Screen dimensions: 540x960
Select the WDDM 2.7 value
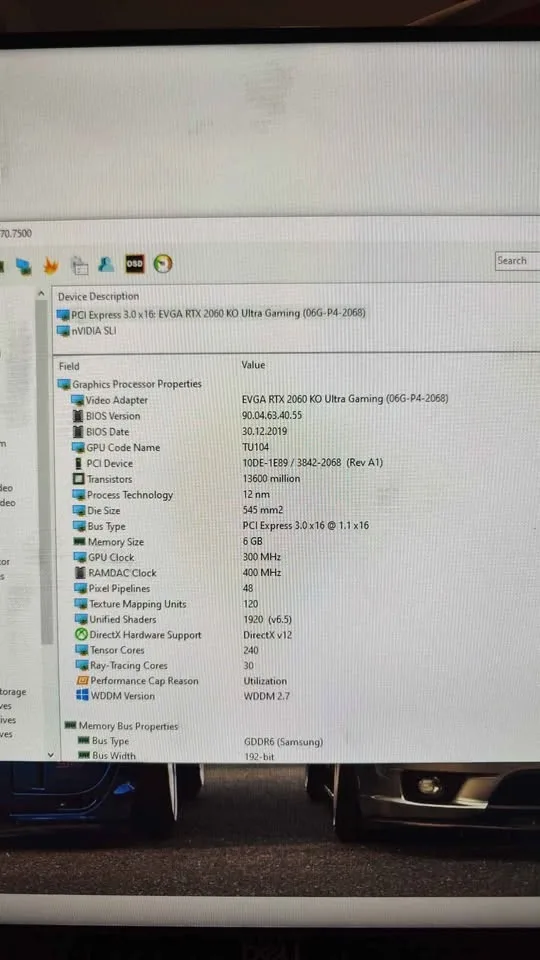(266, 696)
